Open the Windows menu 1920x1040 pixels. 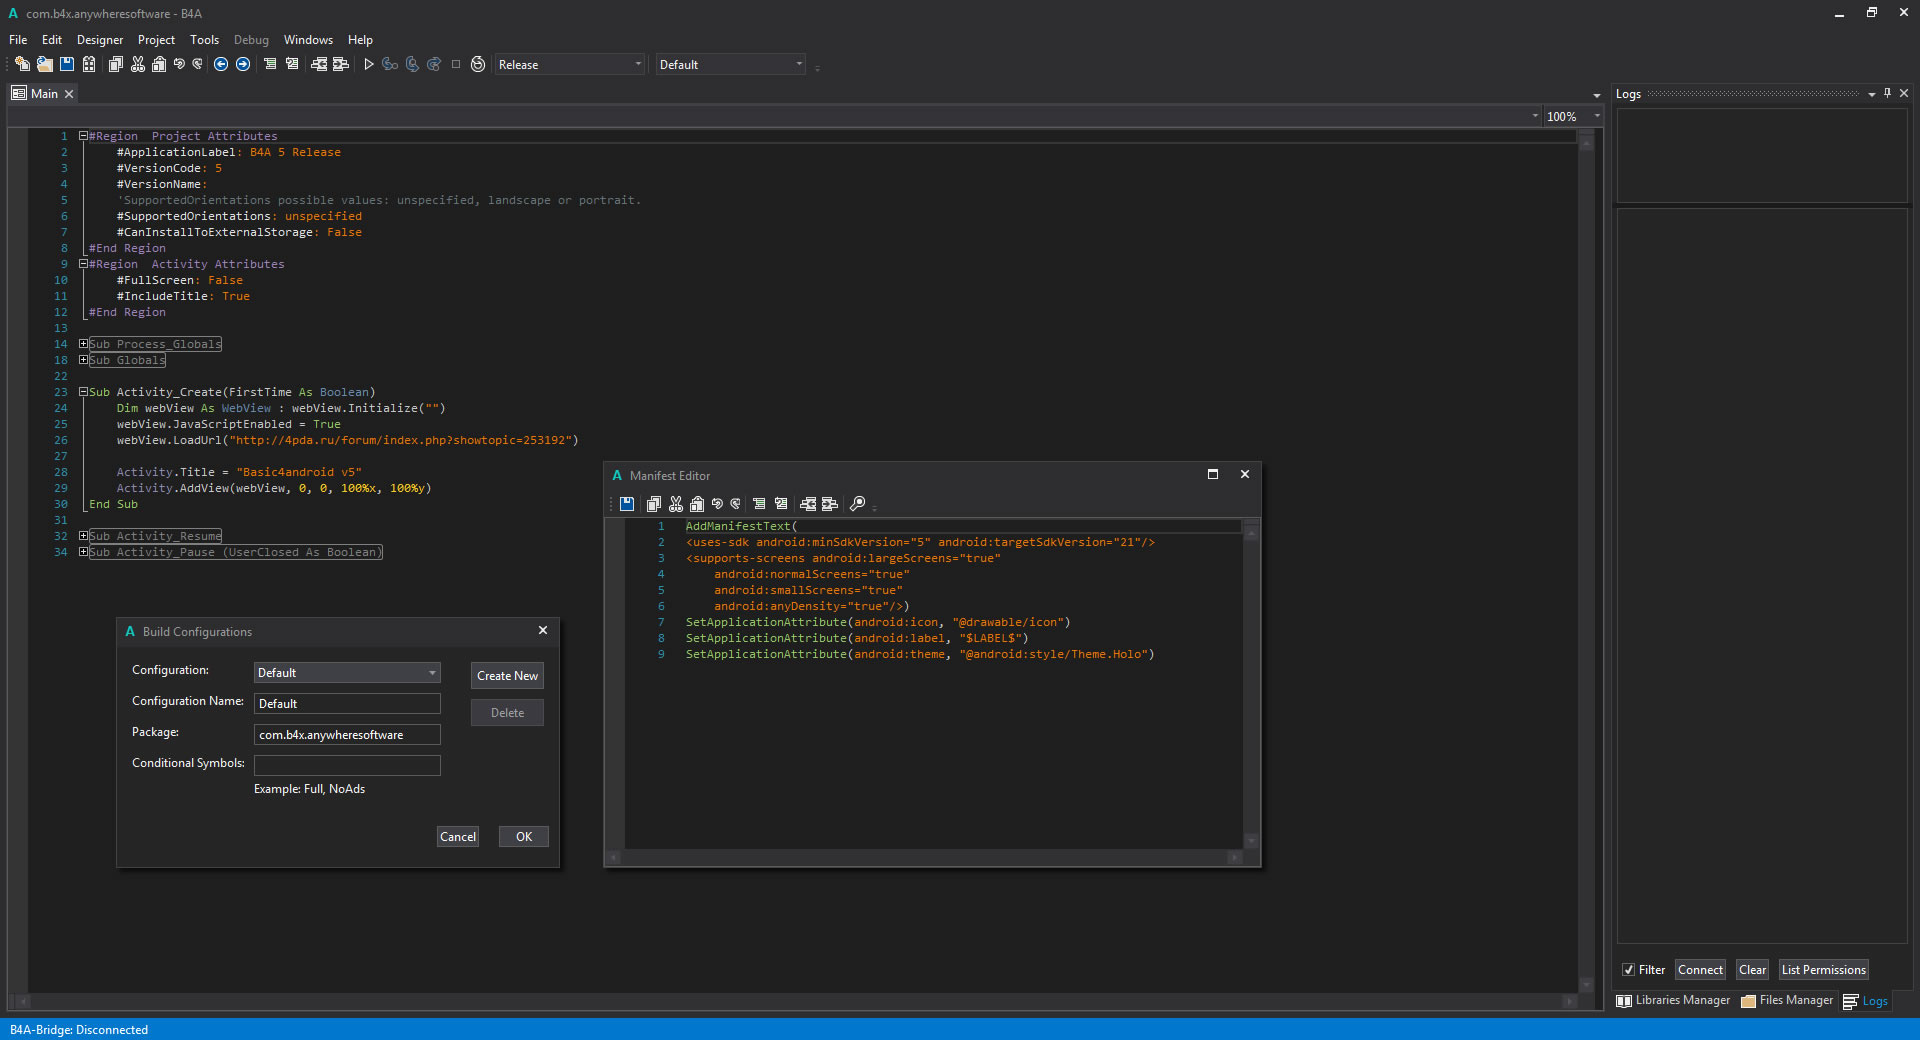pos(308,40)
